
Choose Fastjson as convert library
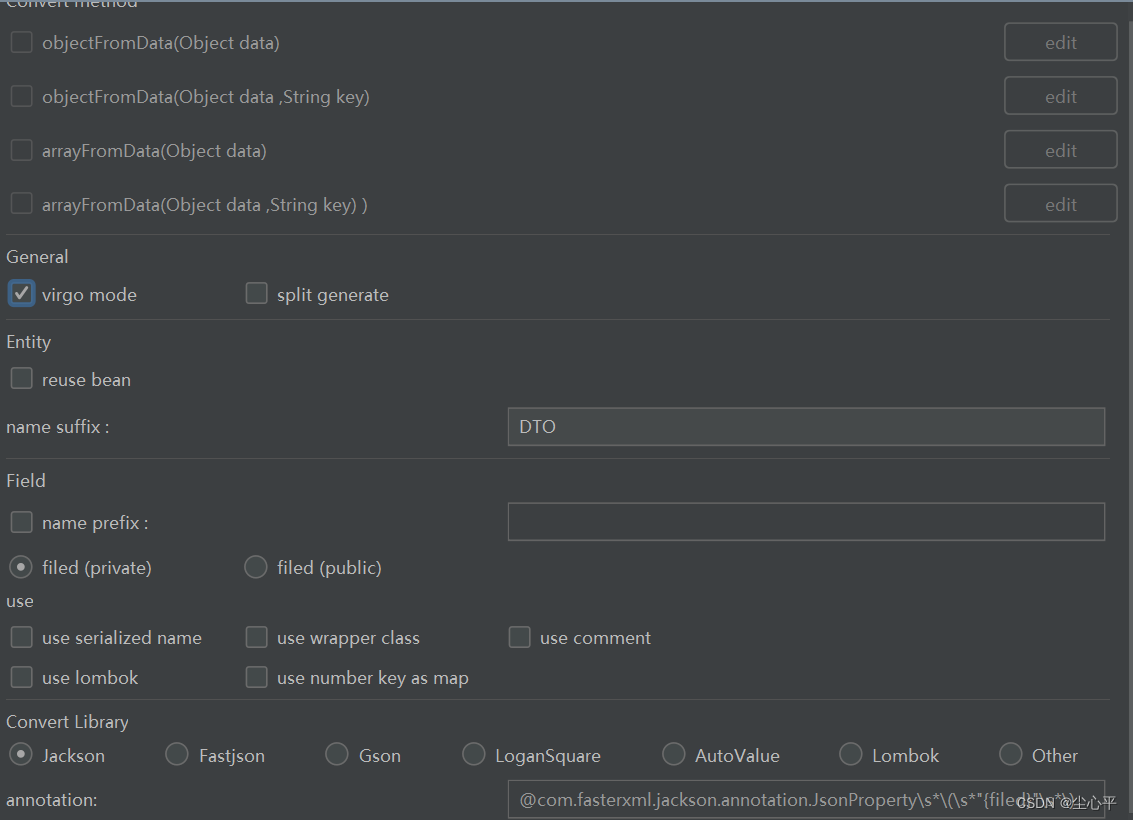176,754
